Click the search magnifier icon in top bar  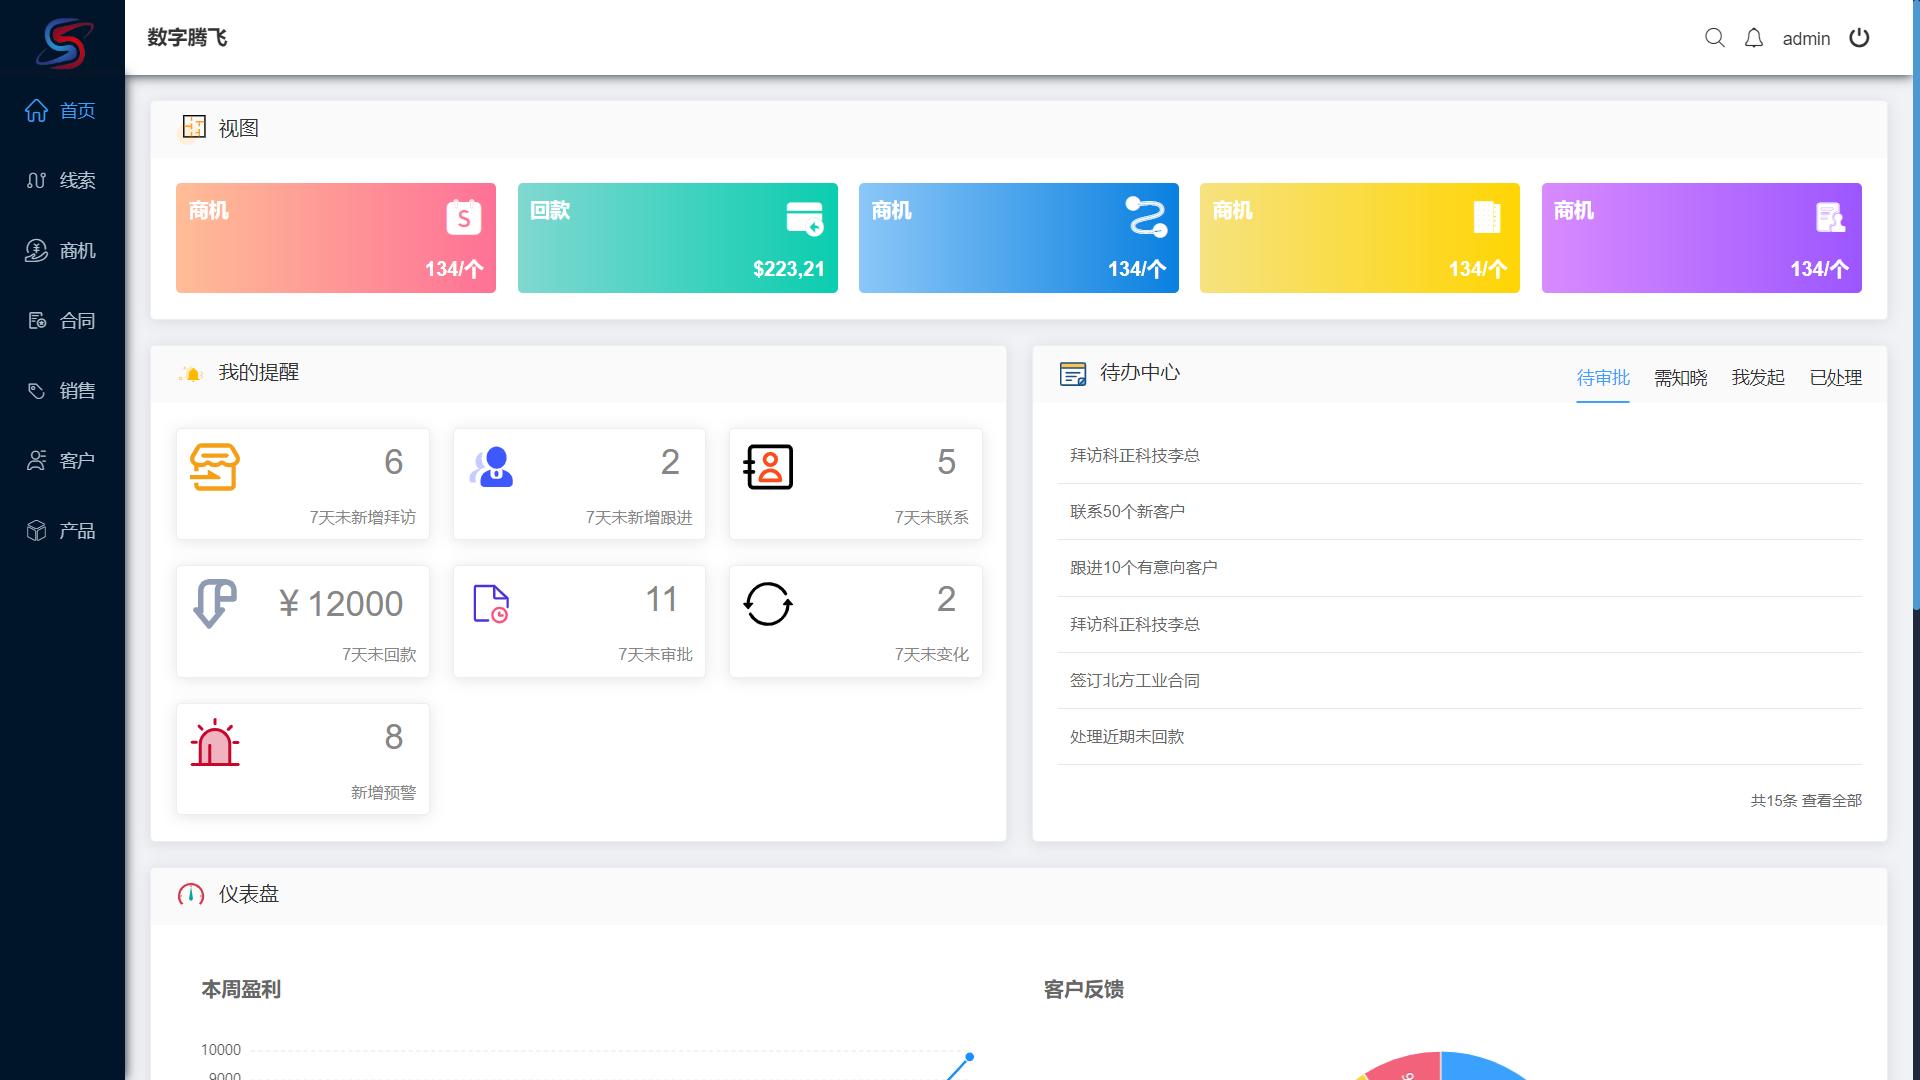pos(1715,38)
